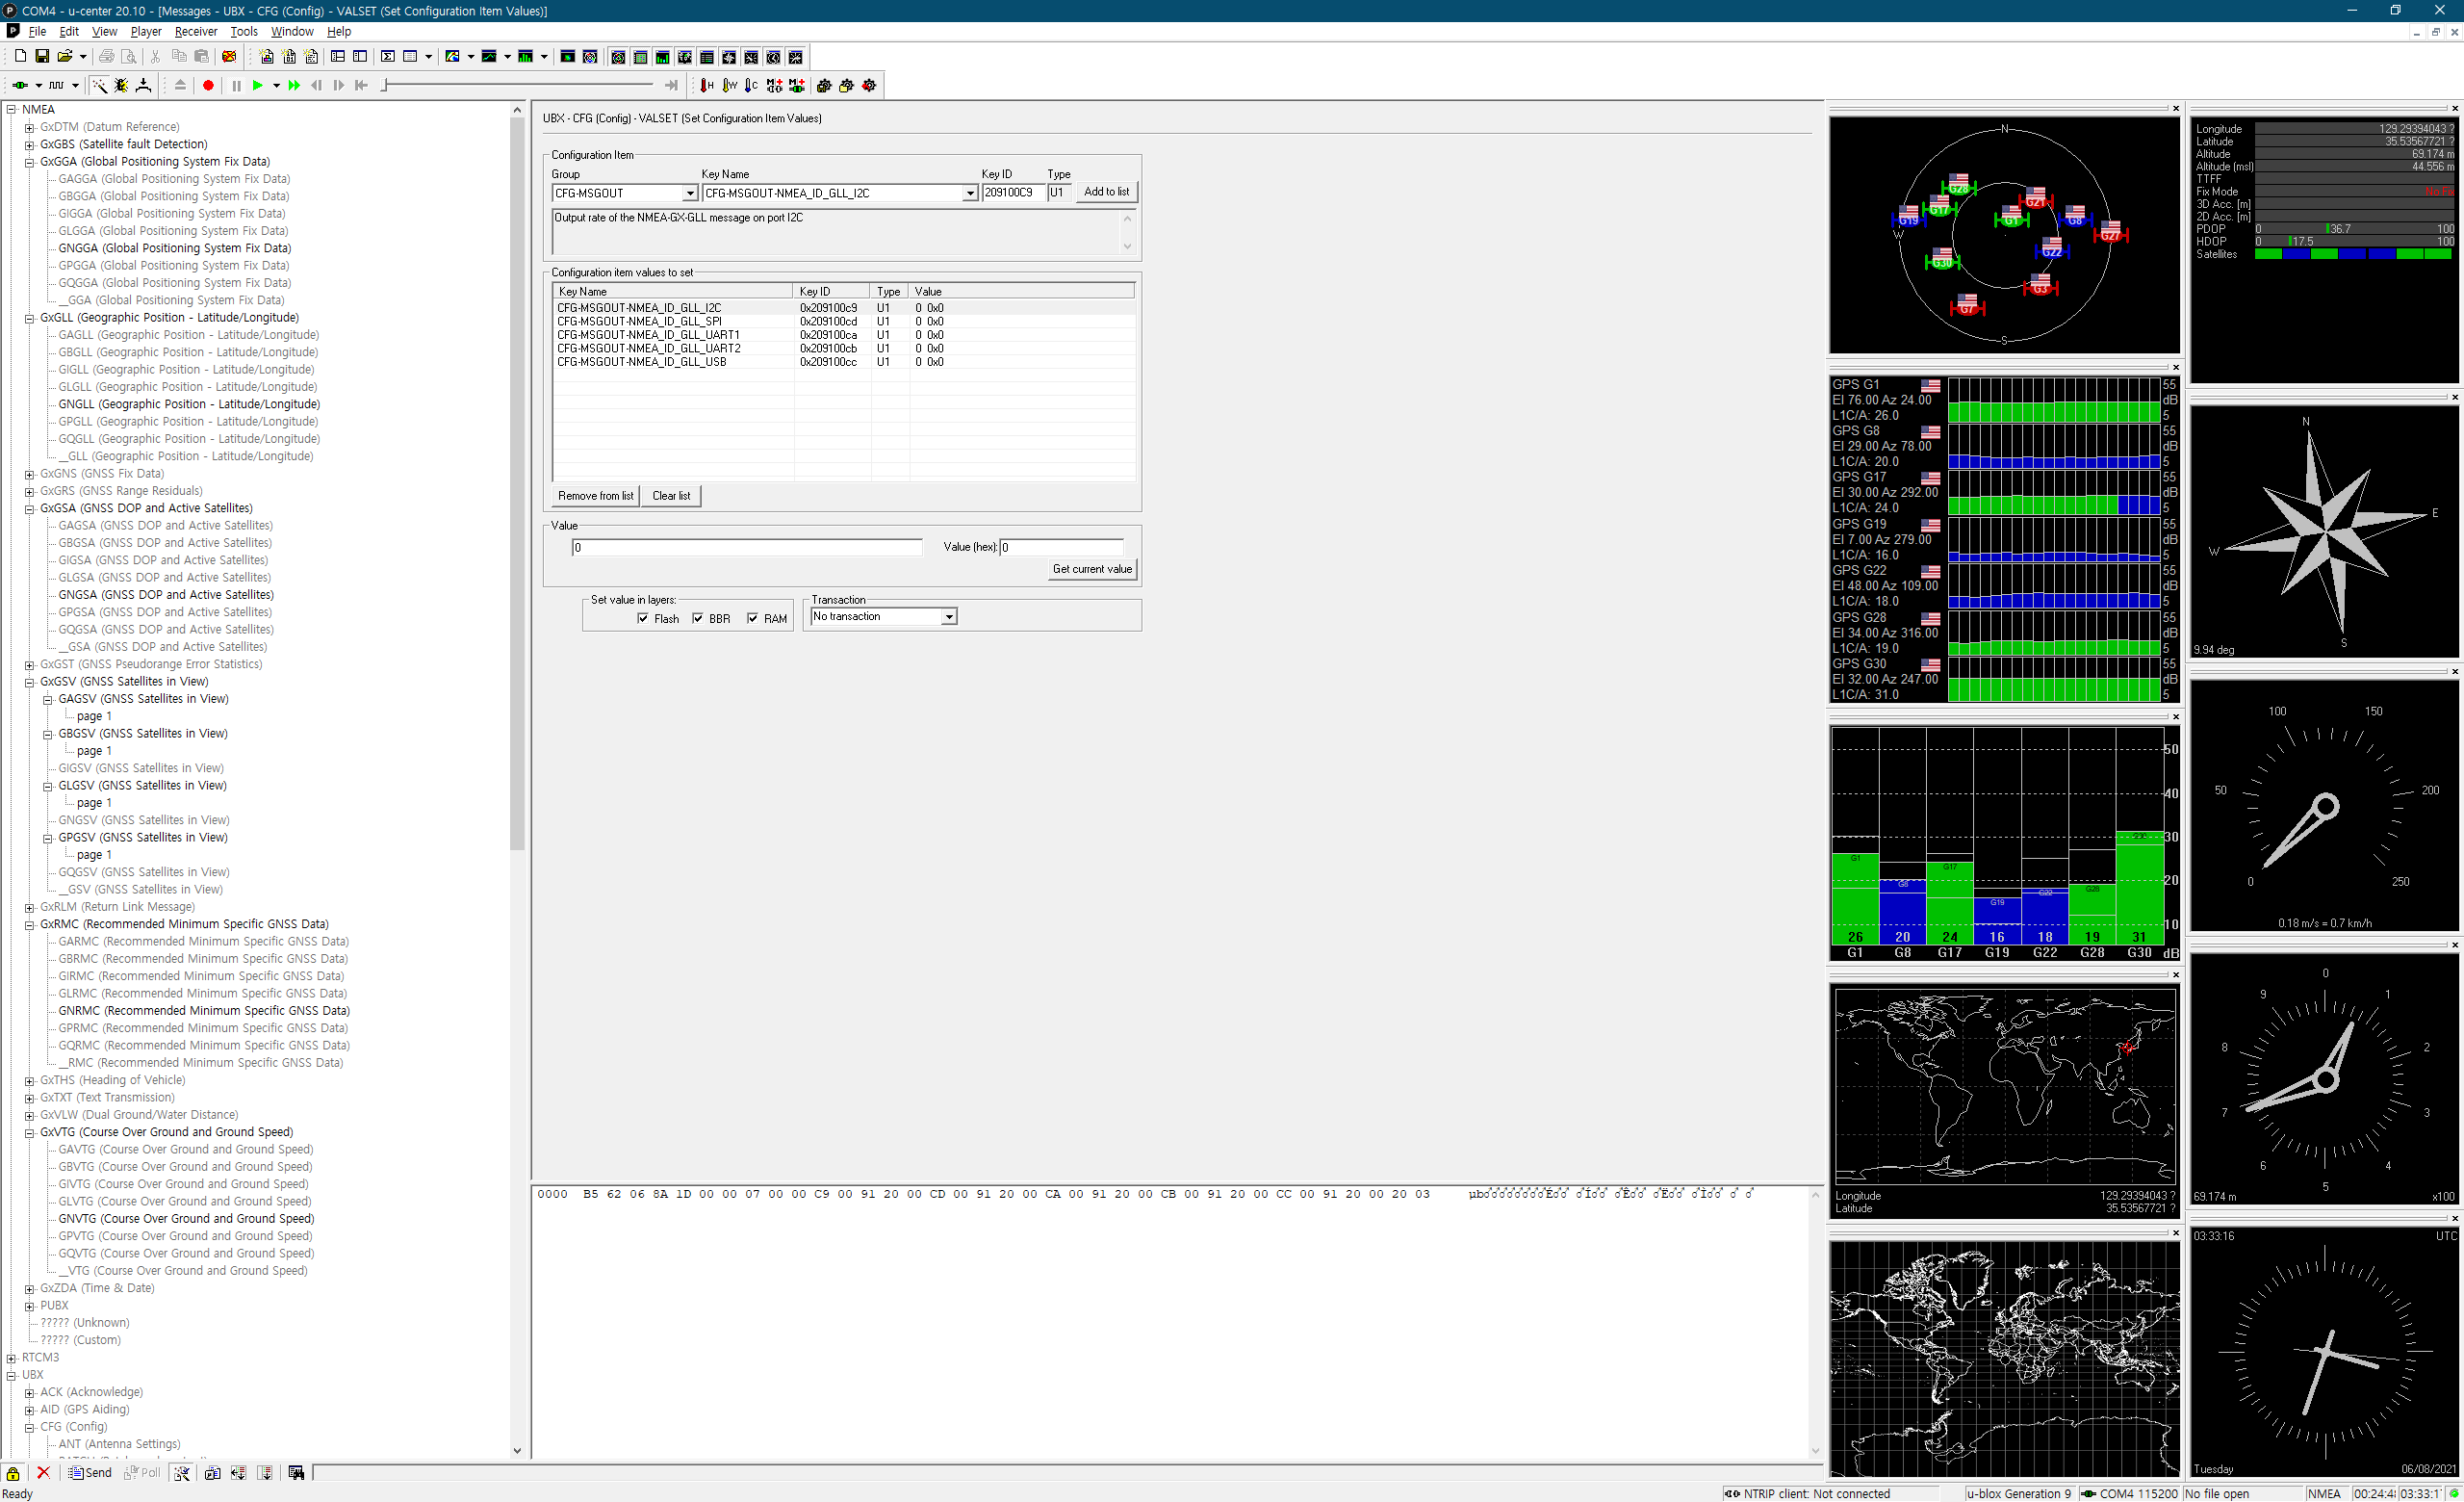Click the hot start thermometer H icon

[707, 86]
